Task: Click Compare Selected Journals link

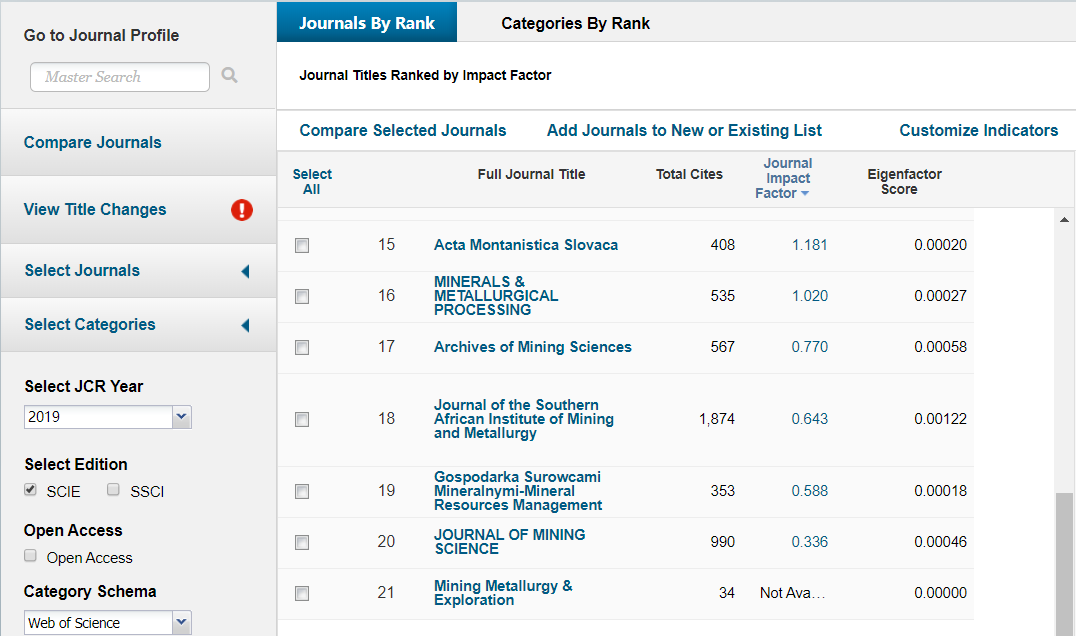Action: click(403, 131)
